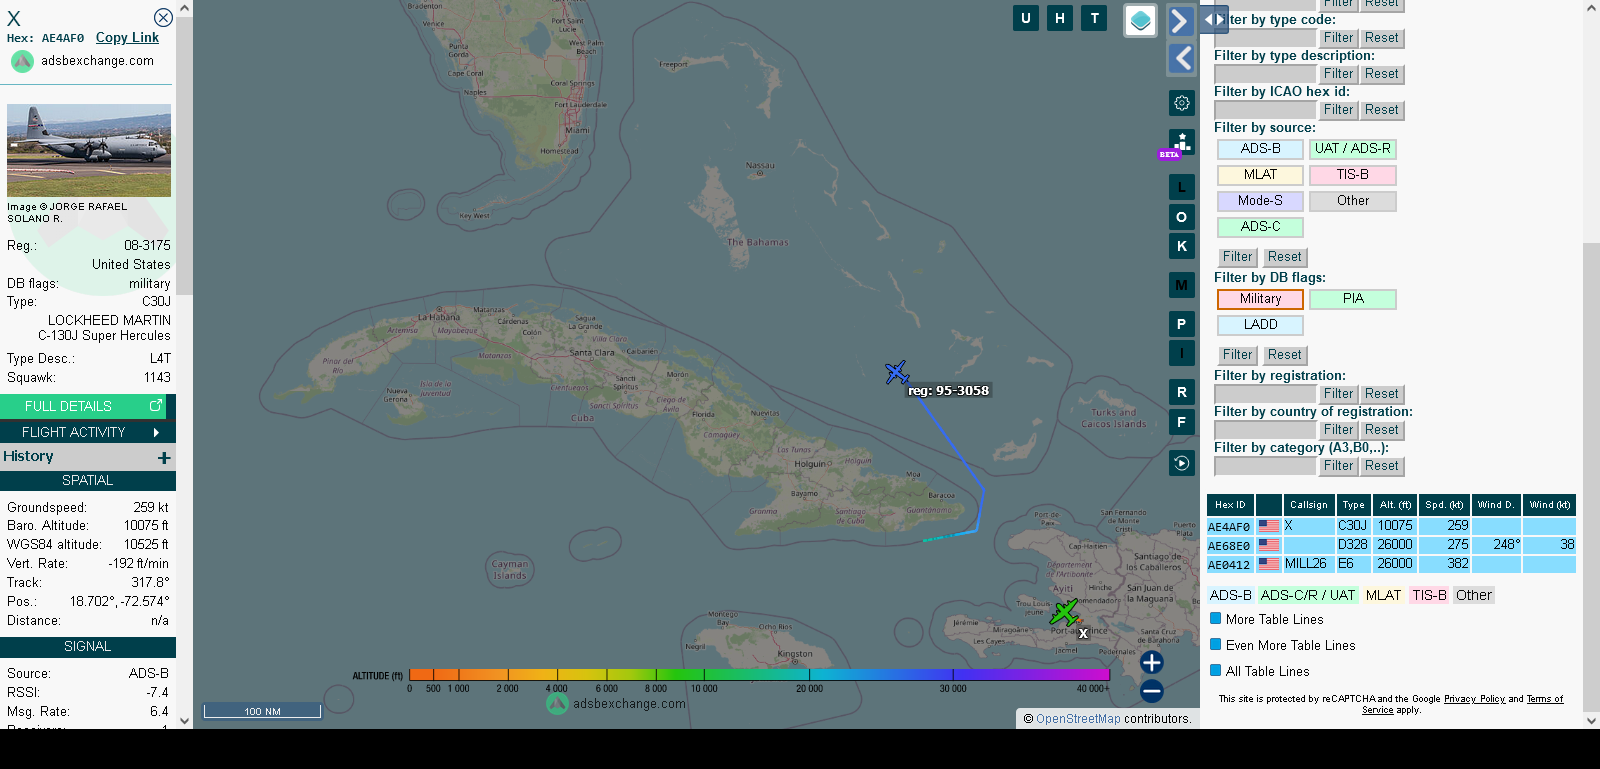The width and height of the screenshot is (1600, 769).
Task: Open the map settings gear
Action: pyautogui.click(x=1182, y=103)
